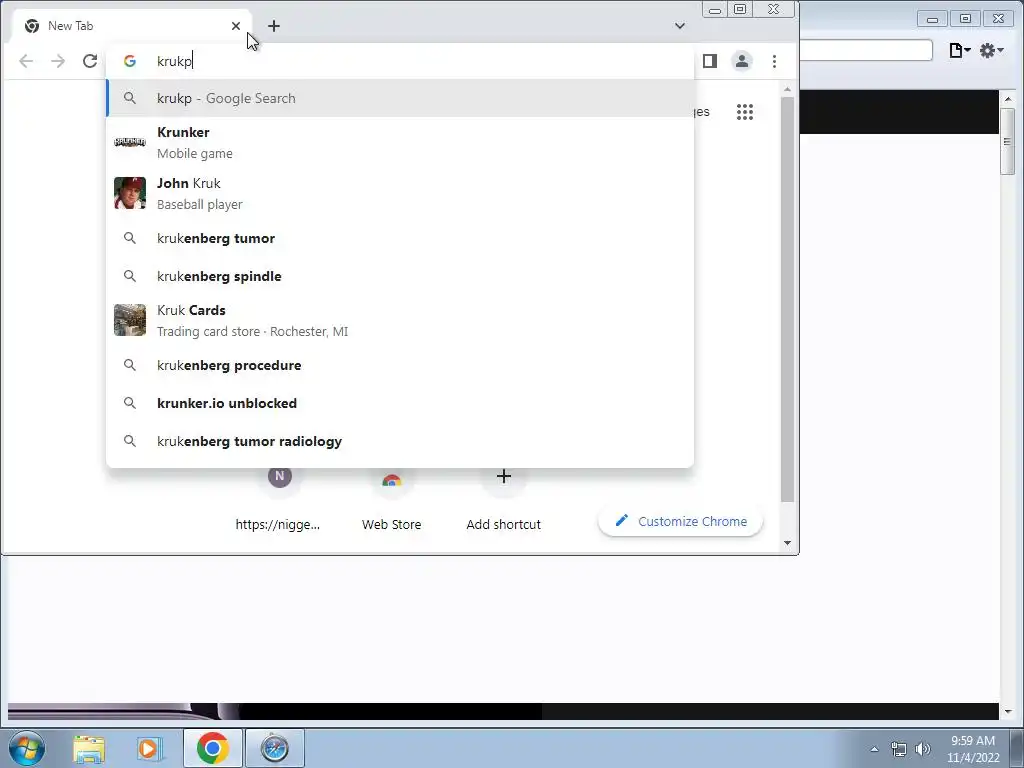Close the New Tab tab
The image size is (1024, 768).
tap(236, 26)
